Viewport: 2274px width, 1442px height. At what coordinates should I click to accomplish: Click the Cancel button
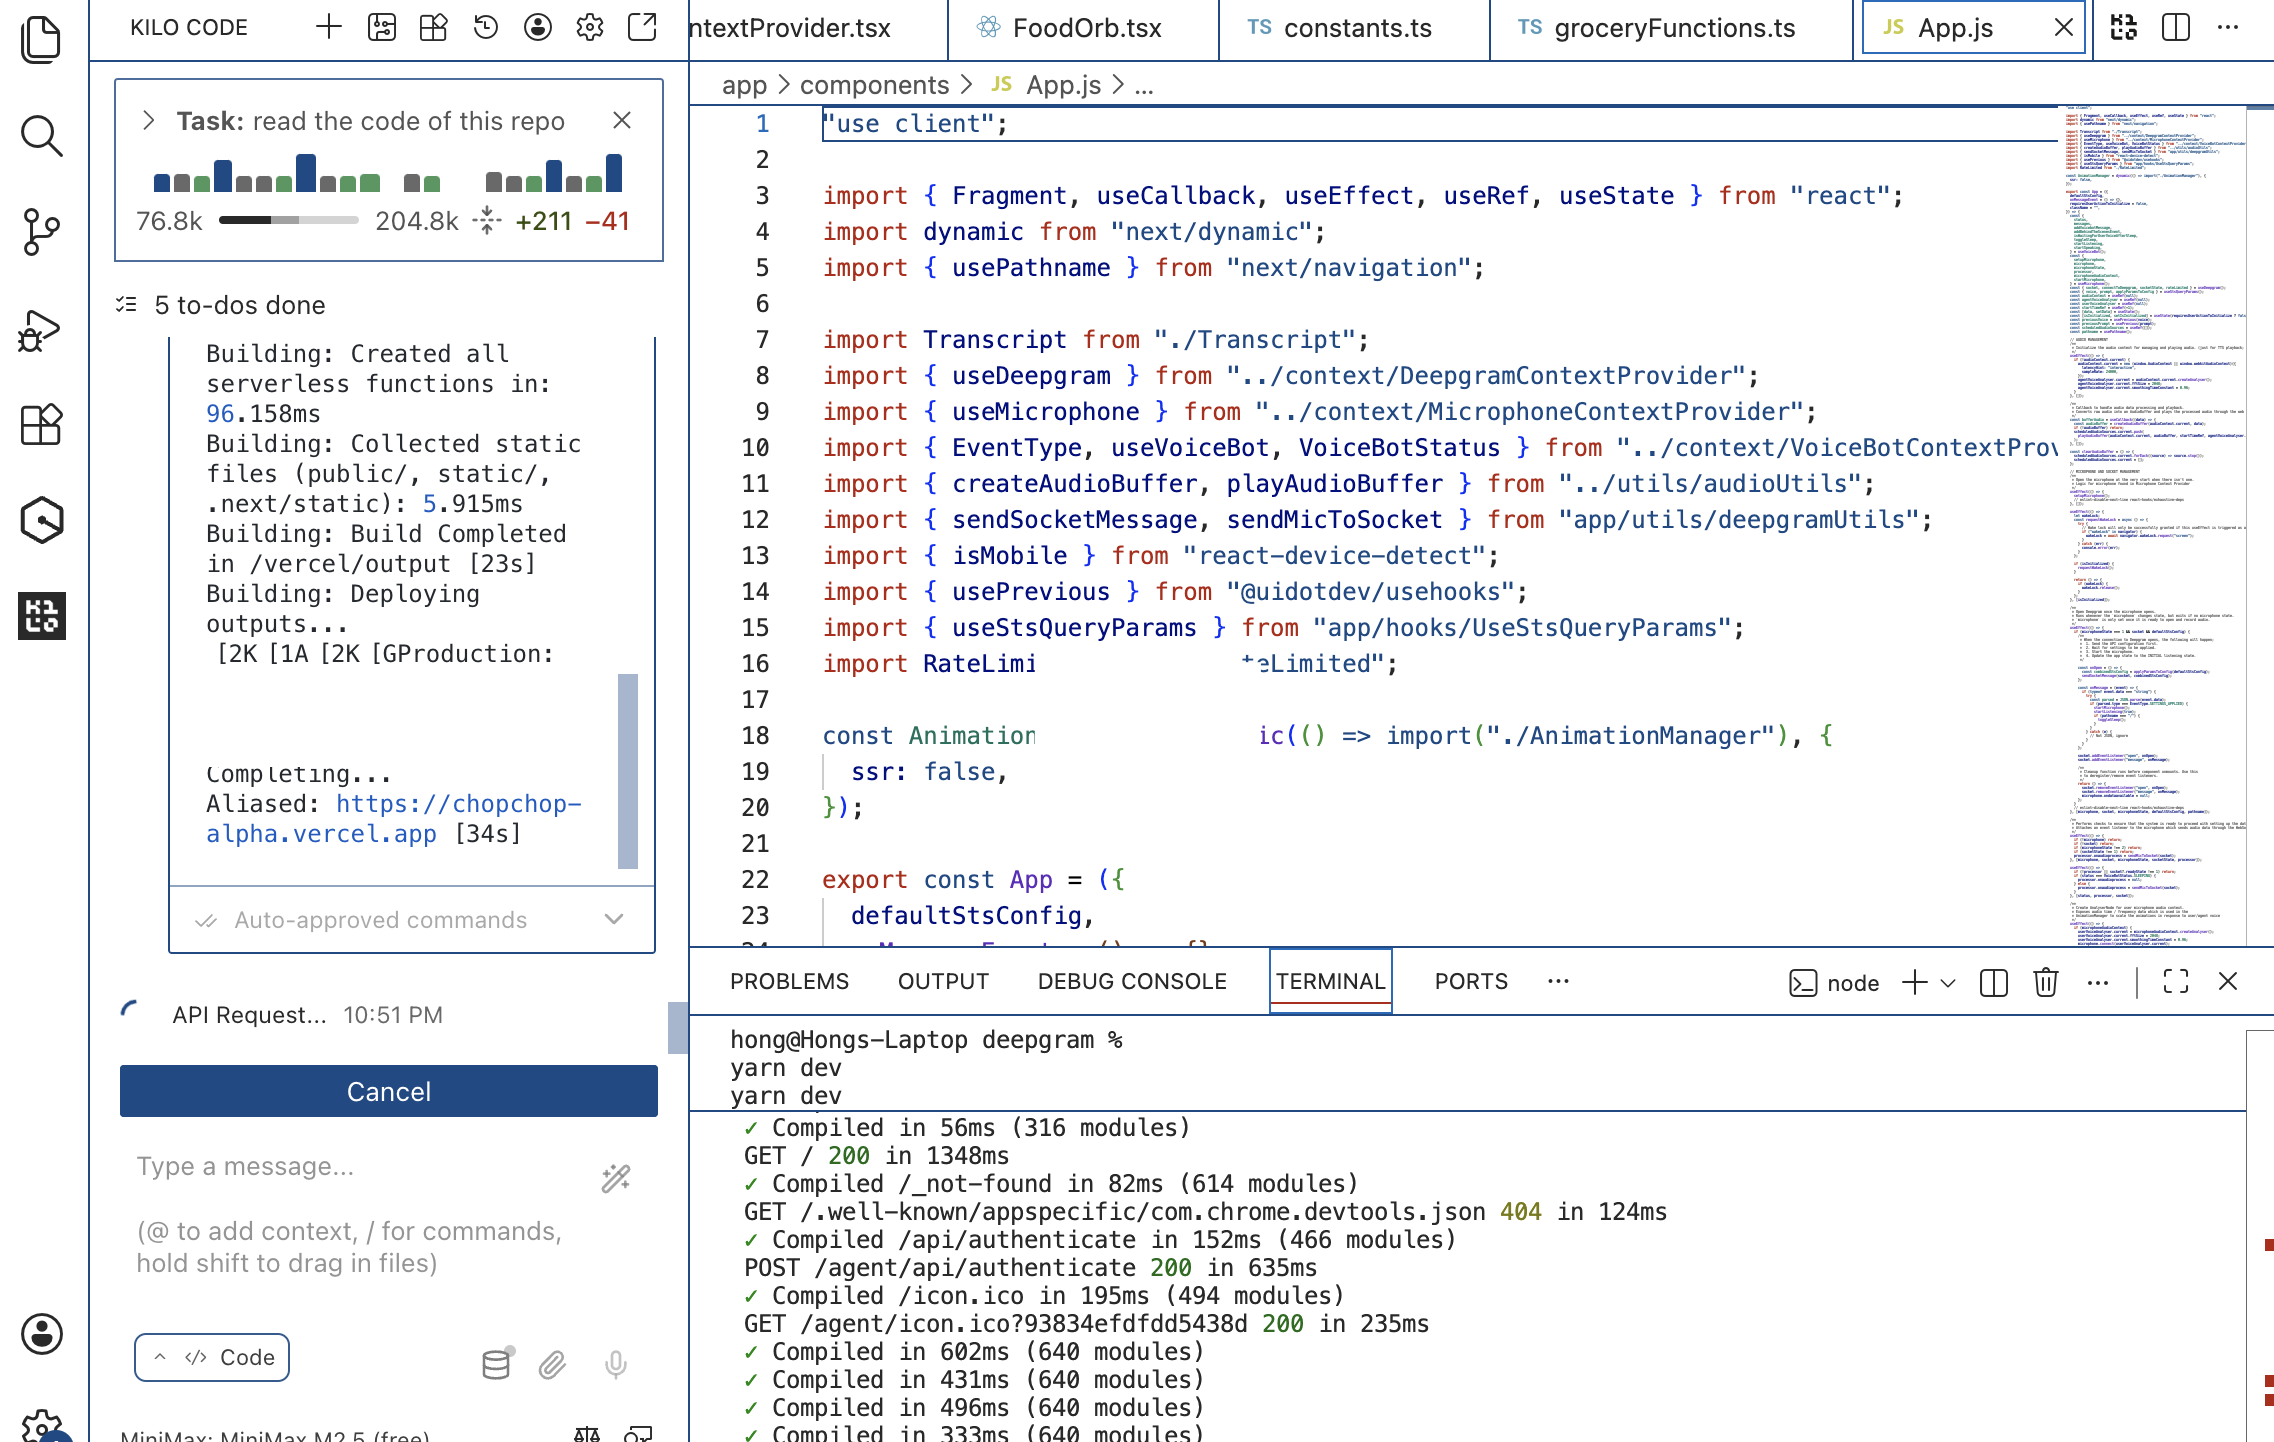[389, 1091]
